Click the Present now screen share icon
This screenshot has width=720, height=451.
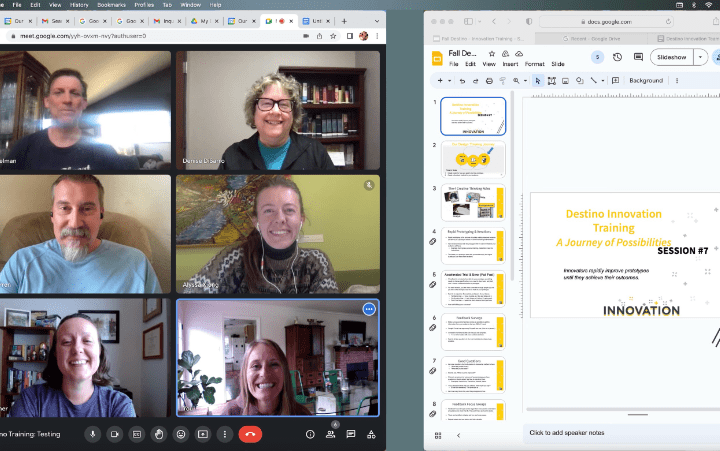click(203, 434)
